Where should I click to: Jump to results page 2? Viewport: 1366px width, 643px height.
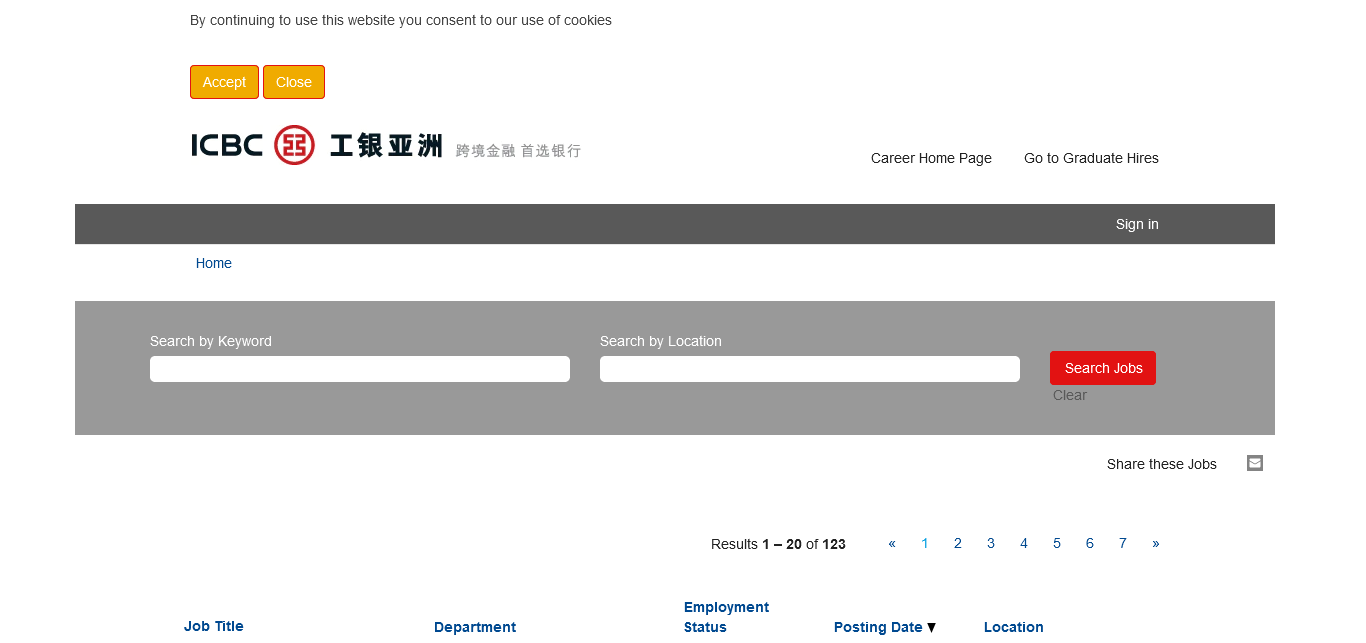point(957,544)
